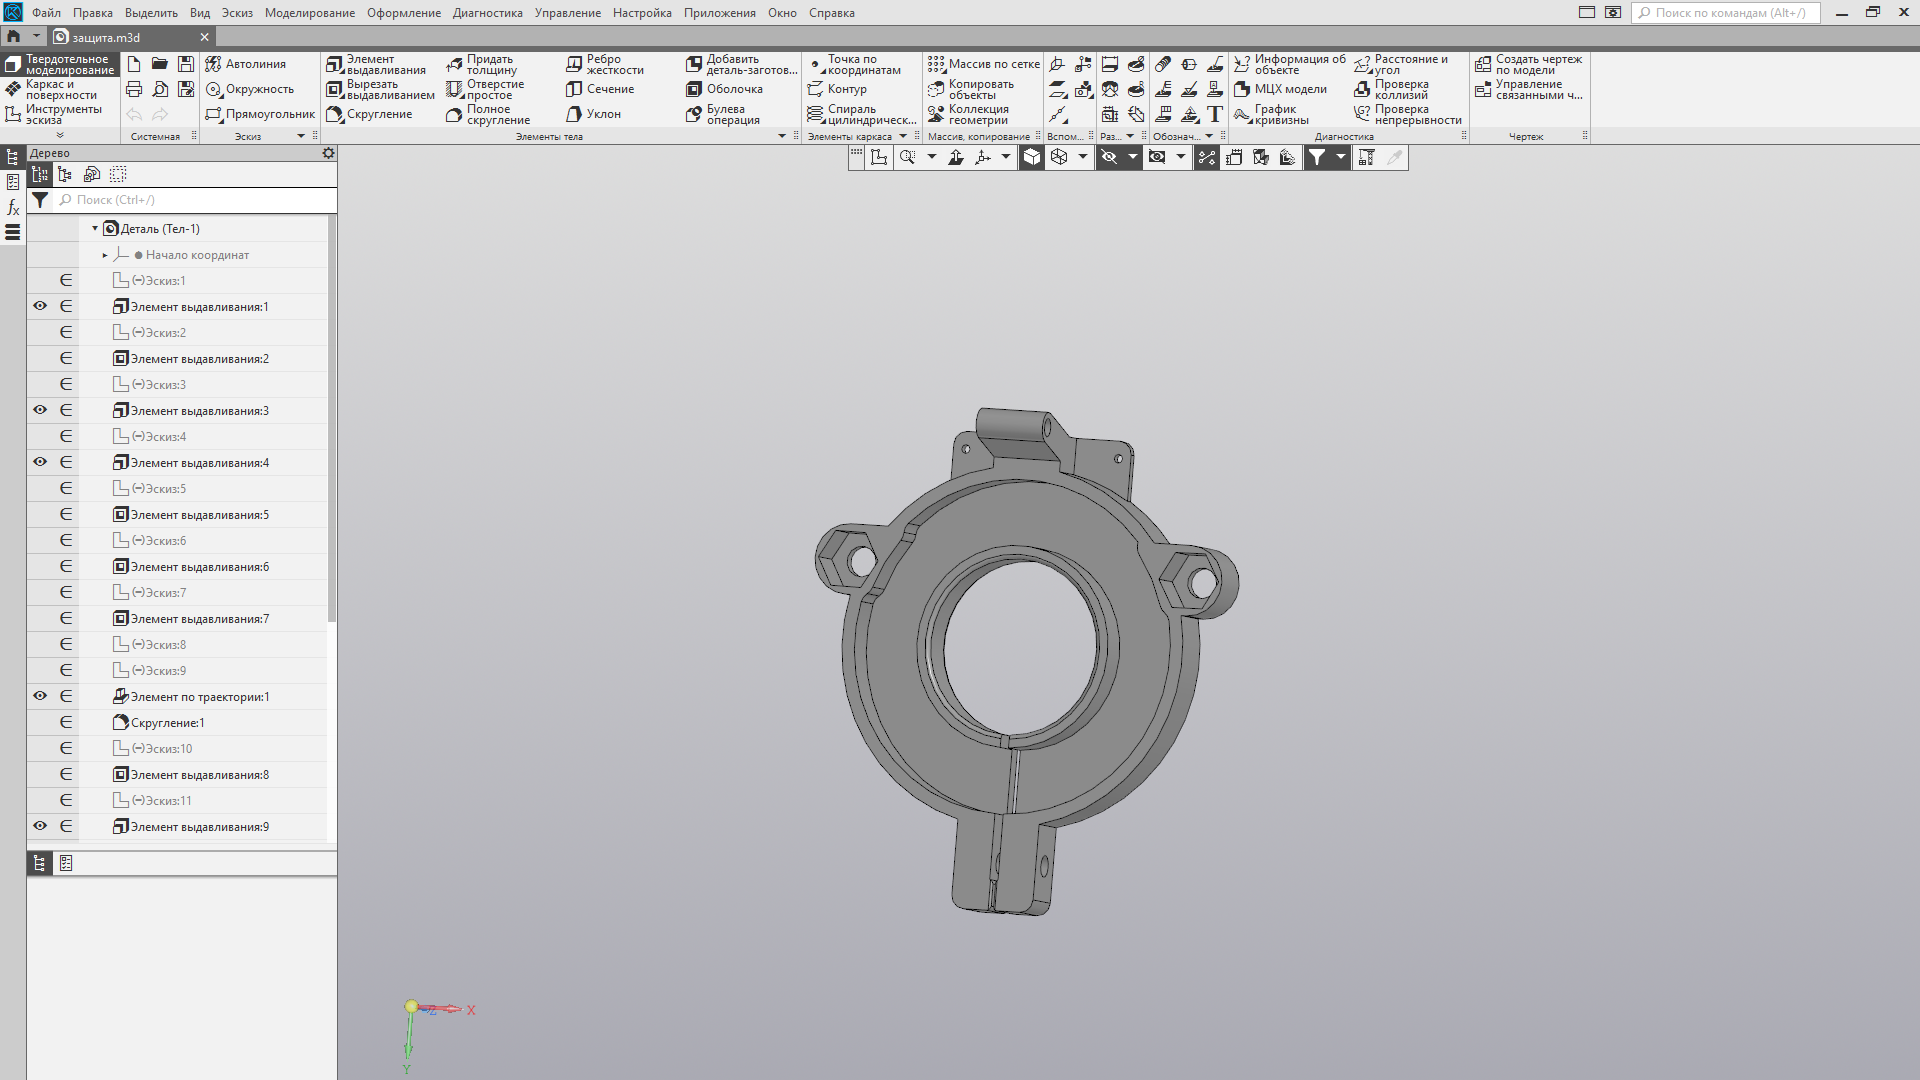Switch to the защита.m3d document tab
Image resolution: width=1920 pixels, height=1080 pixels.
point(106,37)
